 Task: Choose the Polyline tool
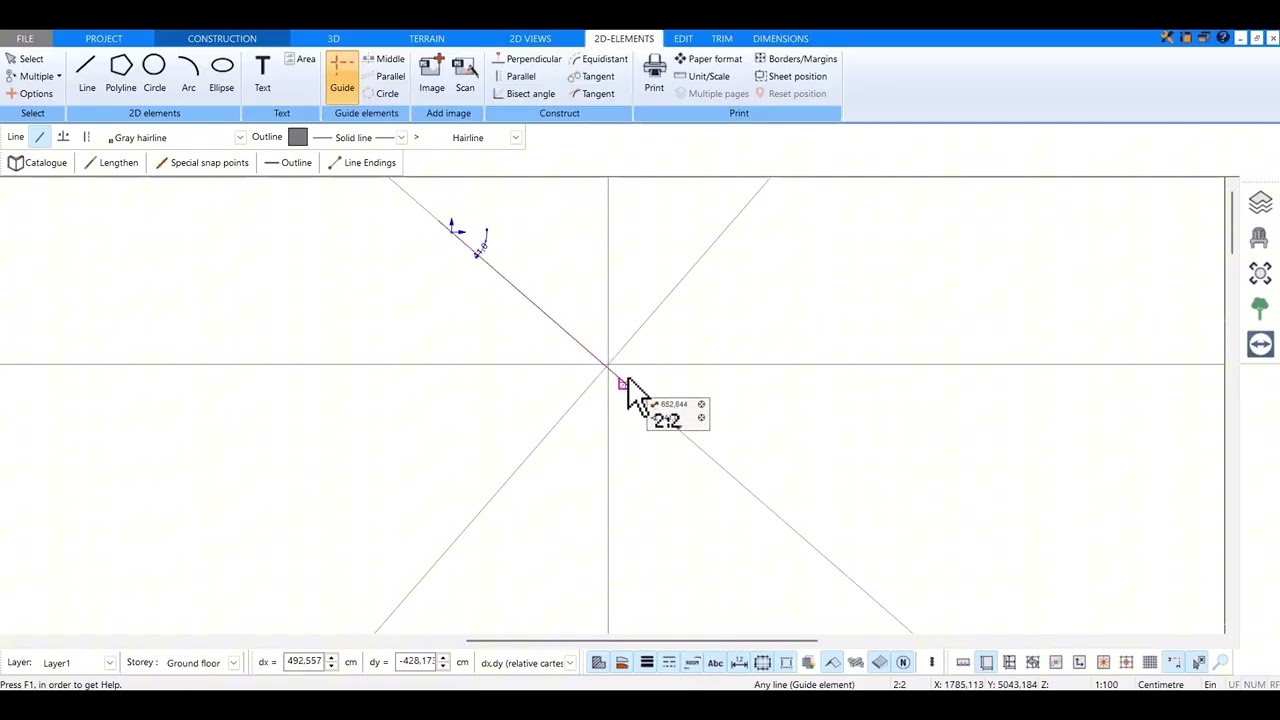point(121,74)
